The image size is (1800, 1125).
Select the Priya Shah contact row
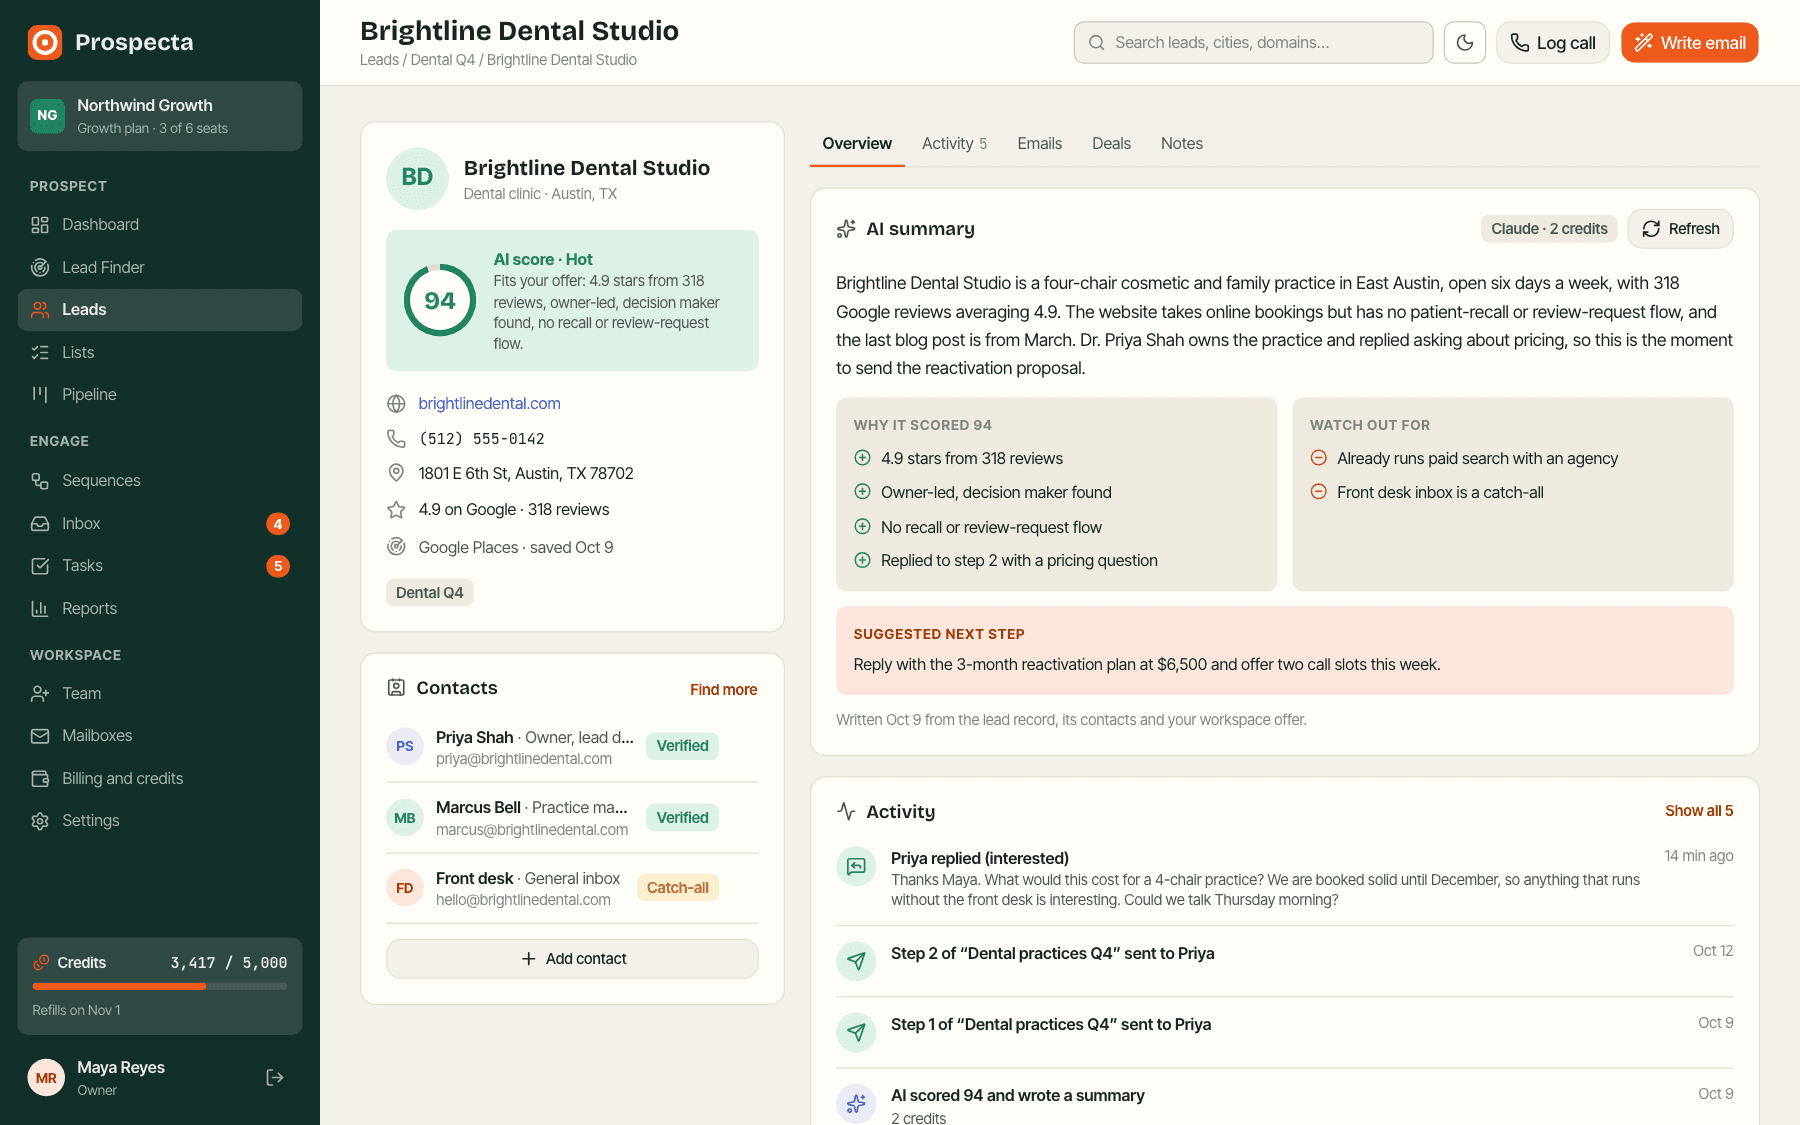[x=572, y=747]
